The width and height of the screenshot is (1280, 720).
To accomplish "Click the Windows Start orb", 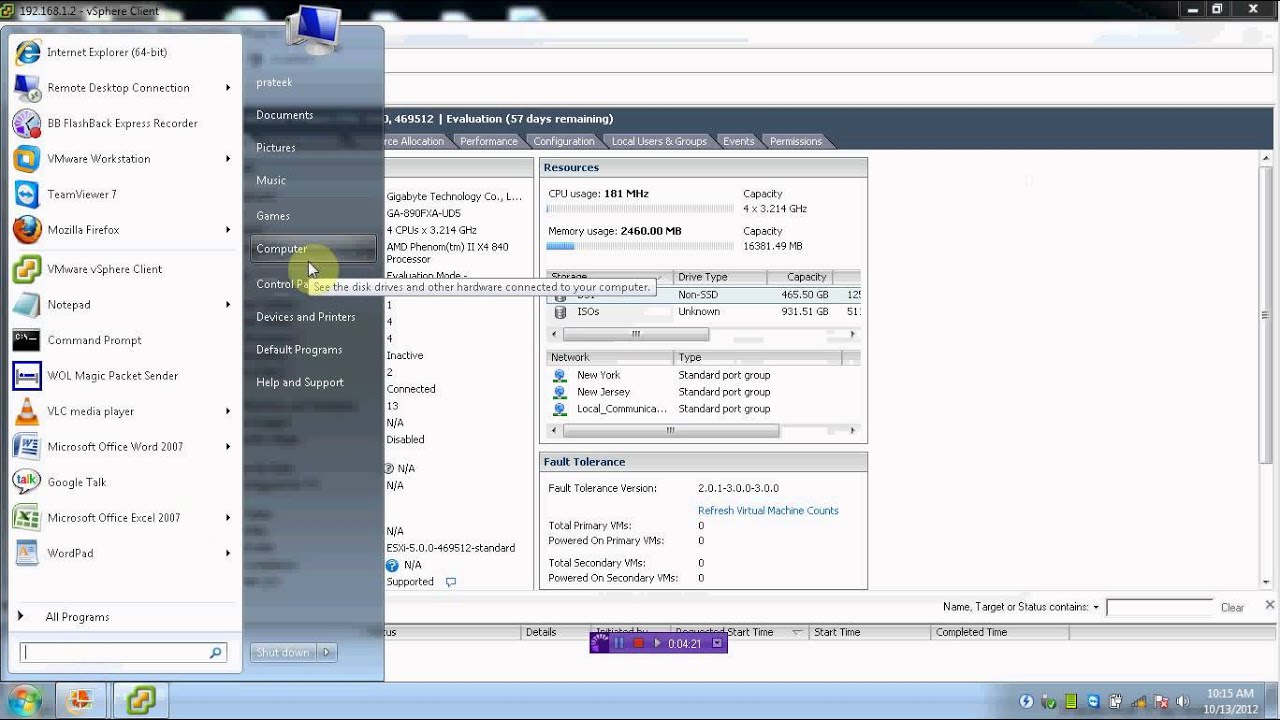I will point(23,701).
